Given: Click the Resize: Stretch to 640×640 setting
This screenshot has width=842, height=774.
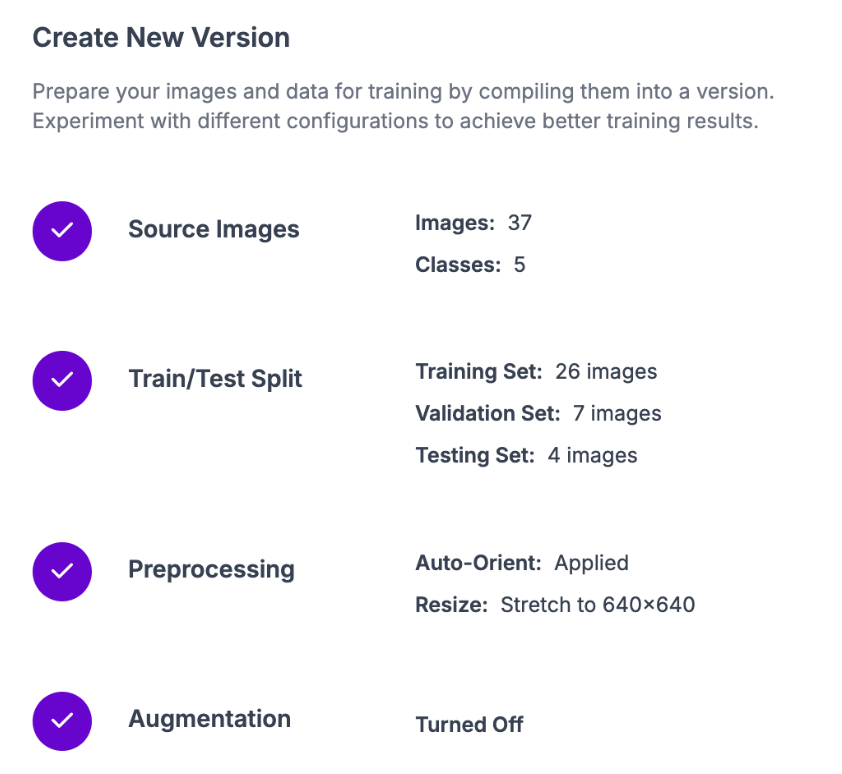Looking at the screenshot, I should coord(555,605).
